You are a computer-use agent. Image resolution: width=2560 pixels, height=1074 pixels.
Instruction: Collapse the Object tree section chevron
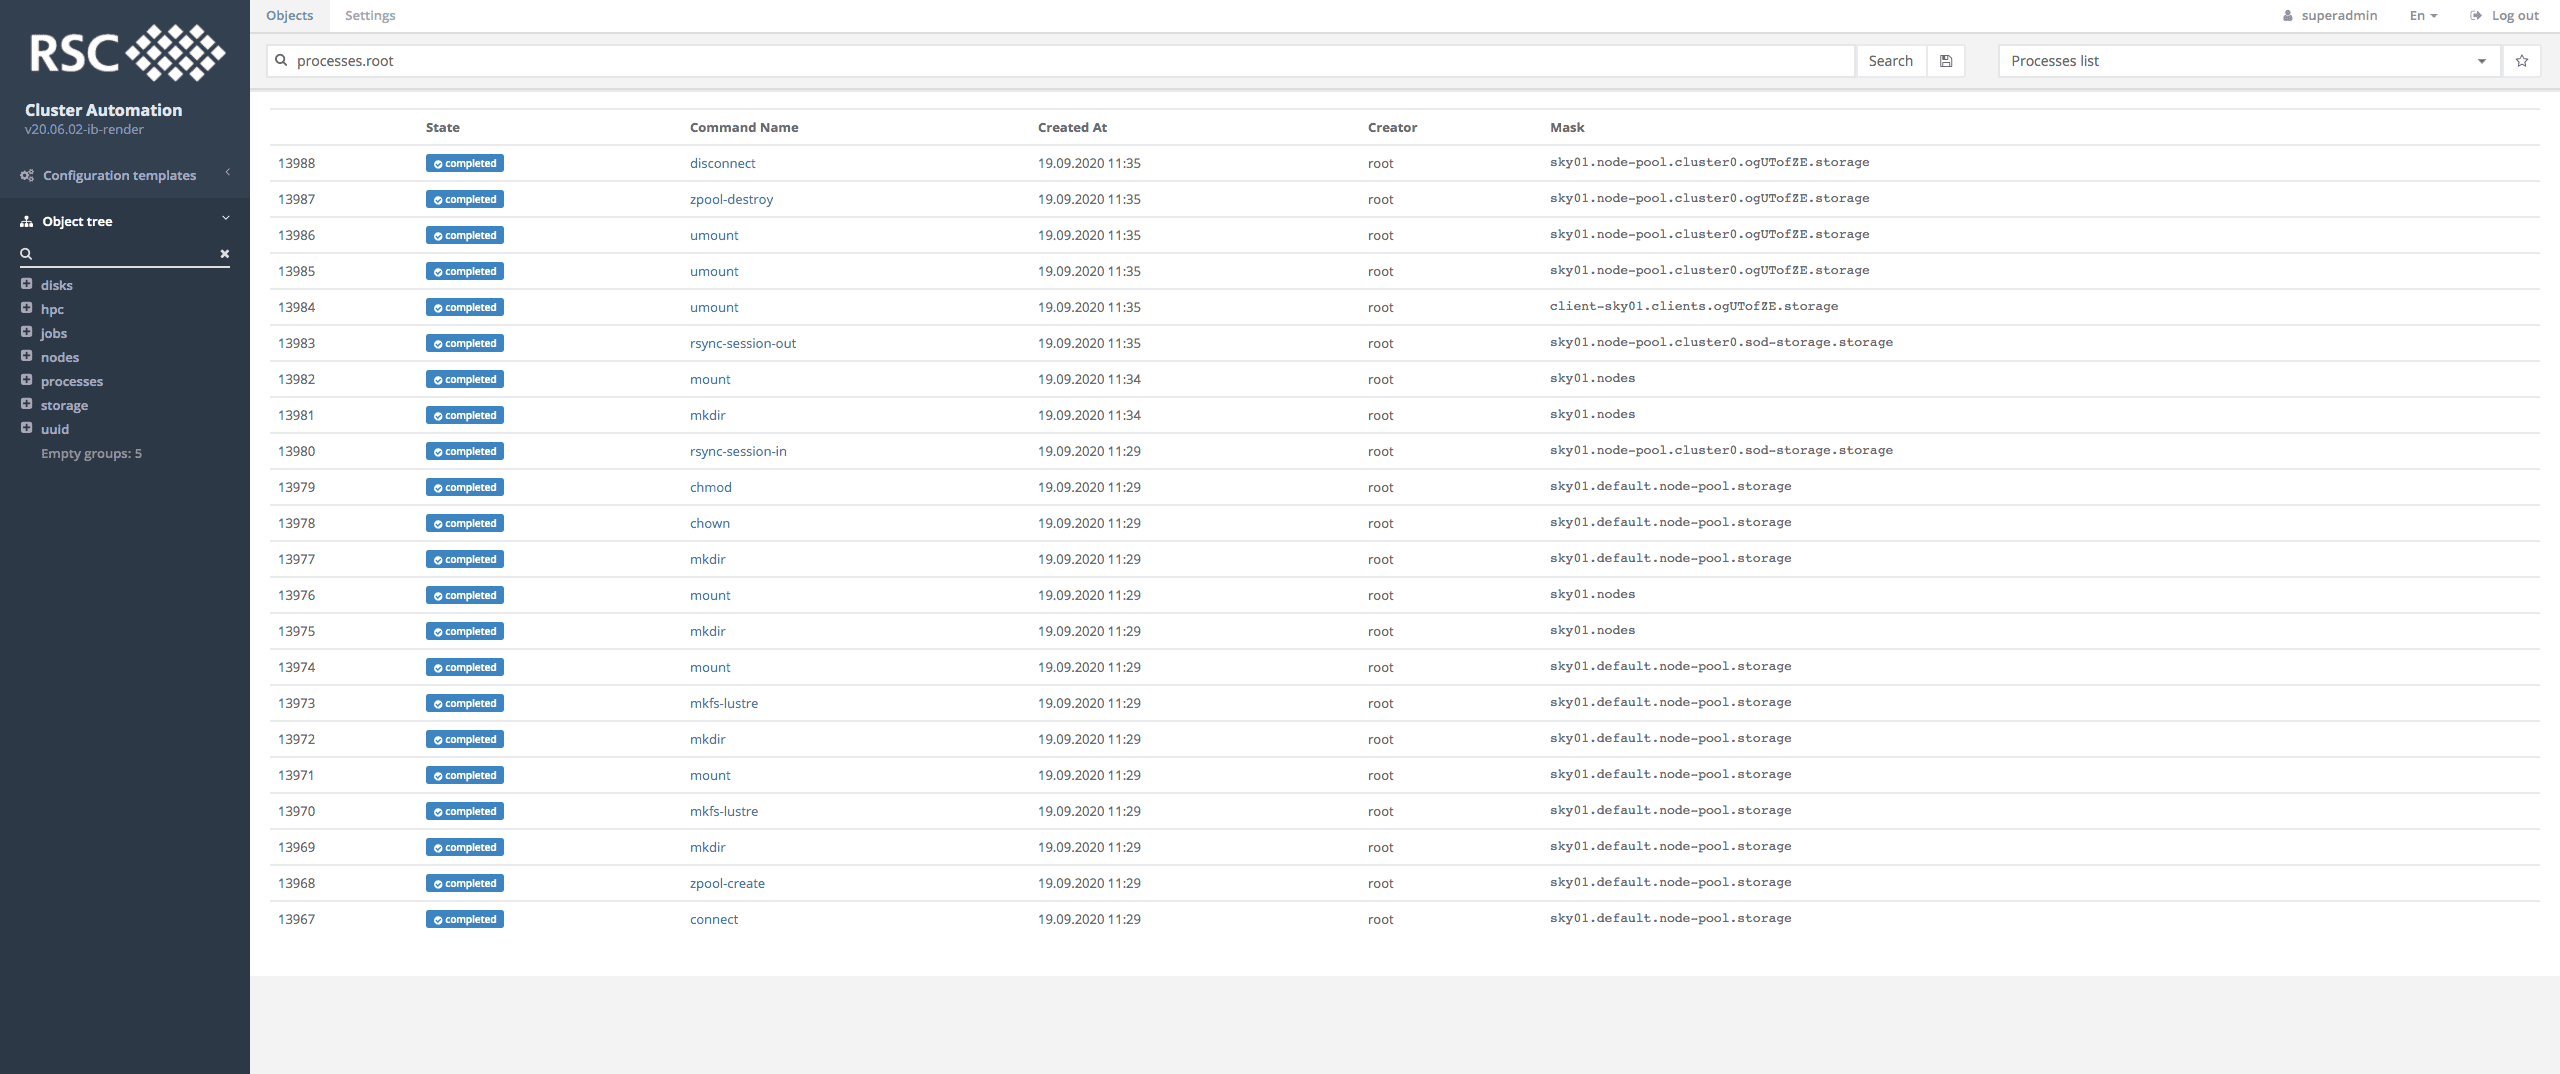[x=226, y=218]
